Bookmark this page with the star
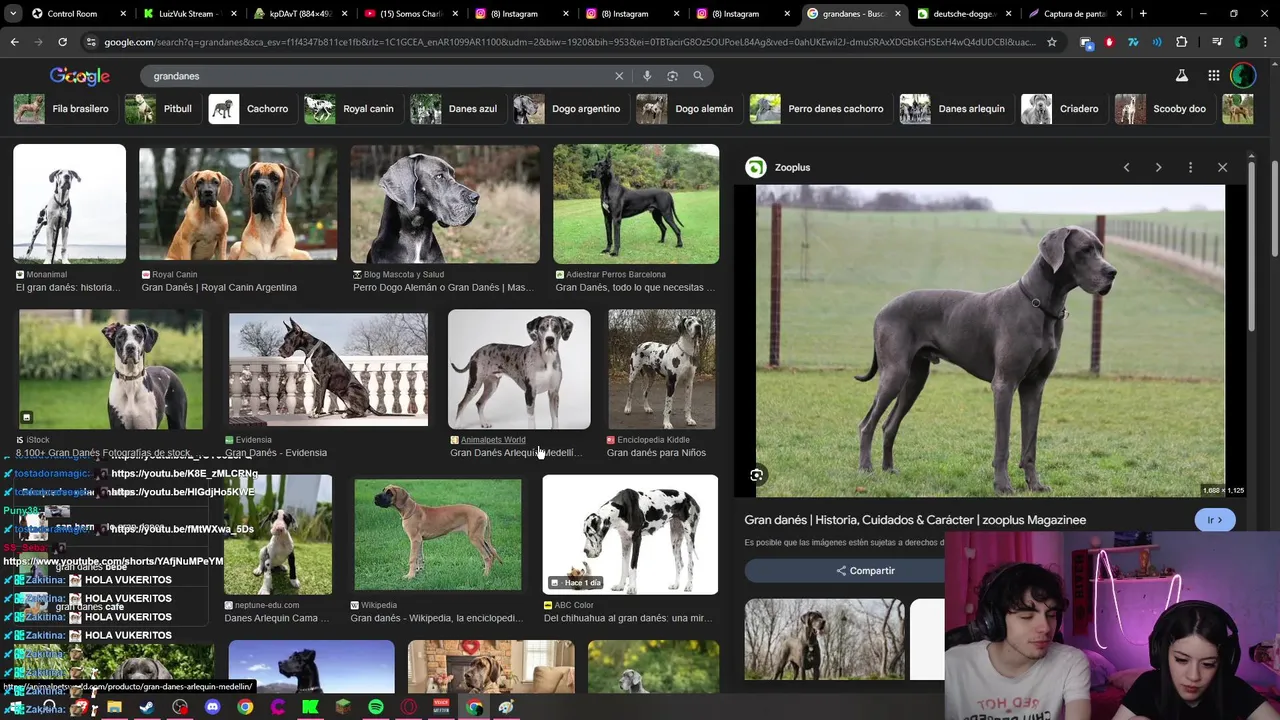This screenshot has width=1280, height=720. click(x=1052, y=42)
